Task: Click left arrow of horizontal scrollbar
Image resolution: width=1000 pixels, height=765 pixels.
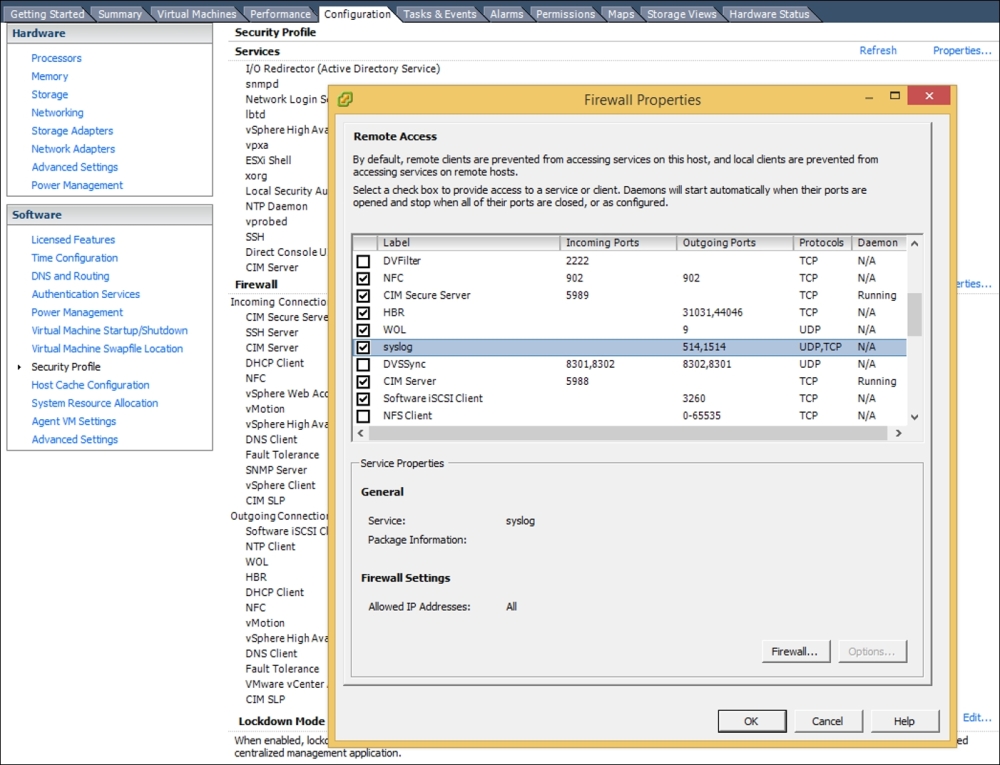Action: pos(361,433)
